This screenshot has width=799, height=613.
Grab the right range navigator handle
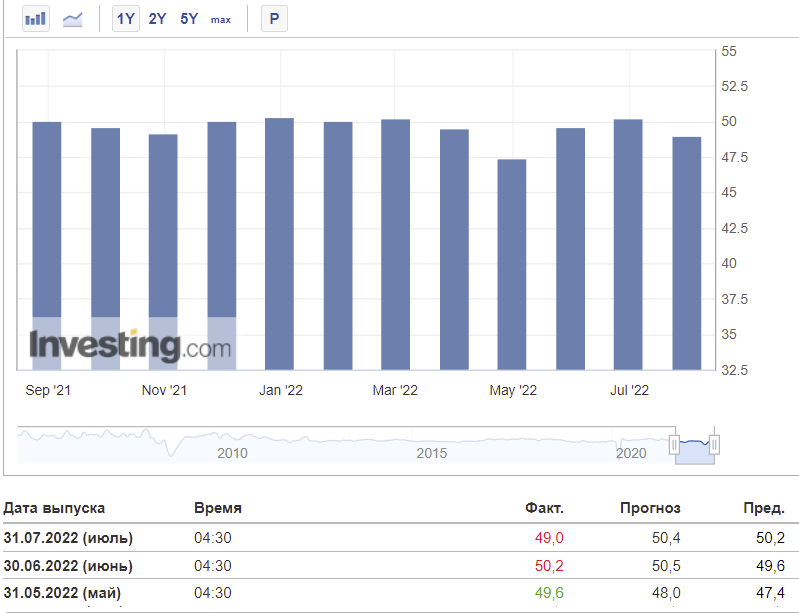[x=714, y=445]
